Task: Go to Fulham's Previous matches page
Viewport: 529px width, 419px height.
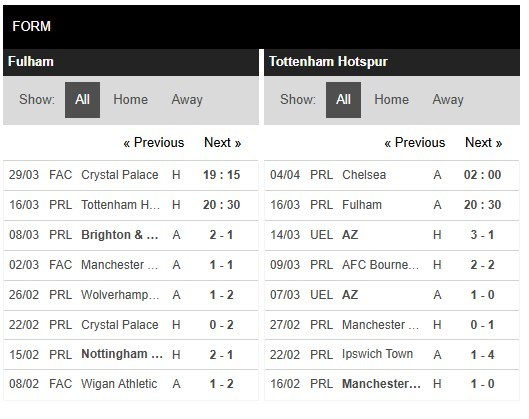Action: click(x=154, y=143)
